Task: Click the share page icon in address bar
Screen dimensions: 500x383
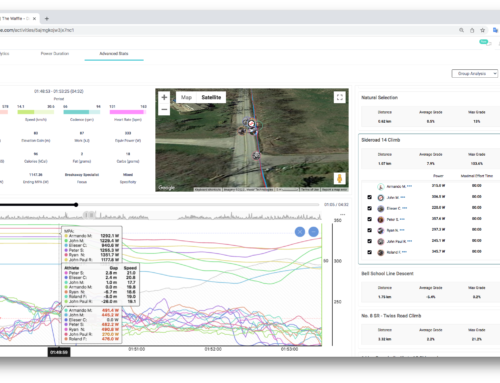Action: [472, 30]
